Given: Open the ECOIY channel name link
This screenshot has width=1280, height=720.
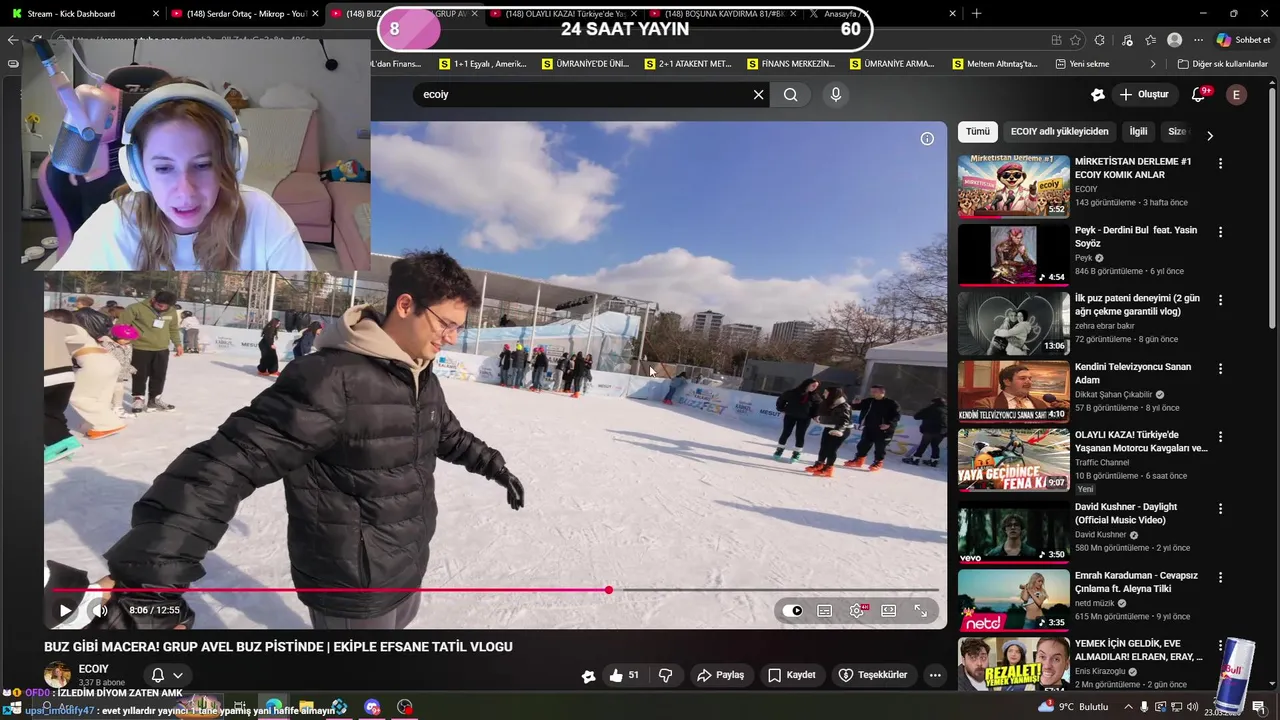Looking at the screenshot, I should click(x=93, y=669).
